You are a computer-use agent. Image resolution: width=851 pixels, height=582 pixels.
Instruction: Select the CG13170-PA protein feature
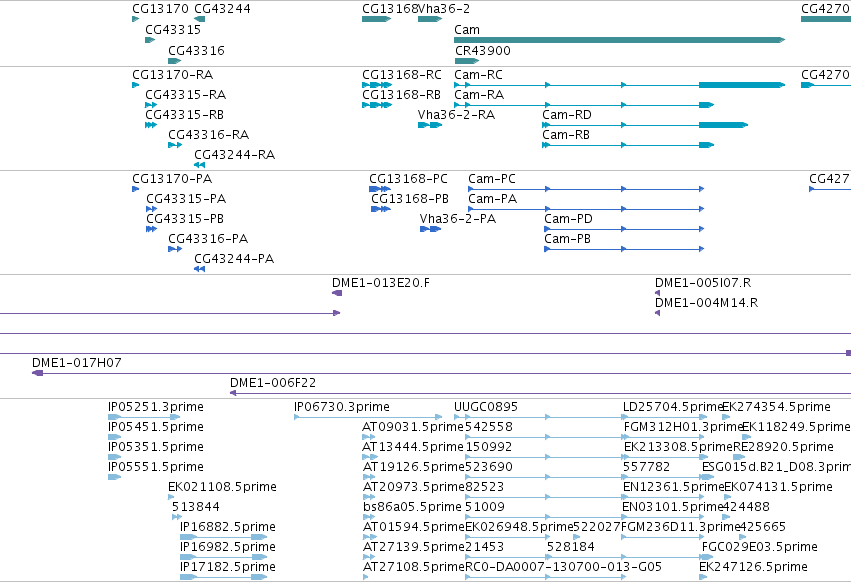pyautogui.click(x=136, y=189)
